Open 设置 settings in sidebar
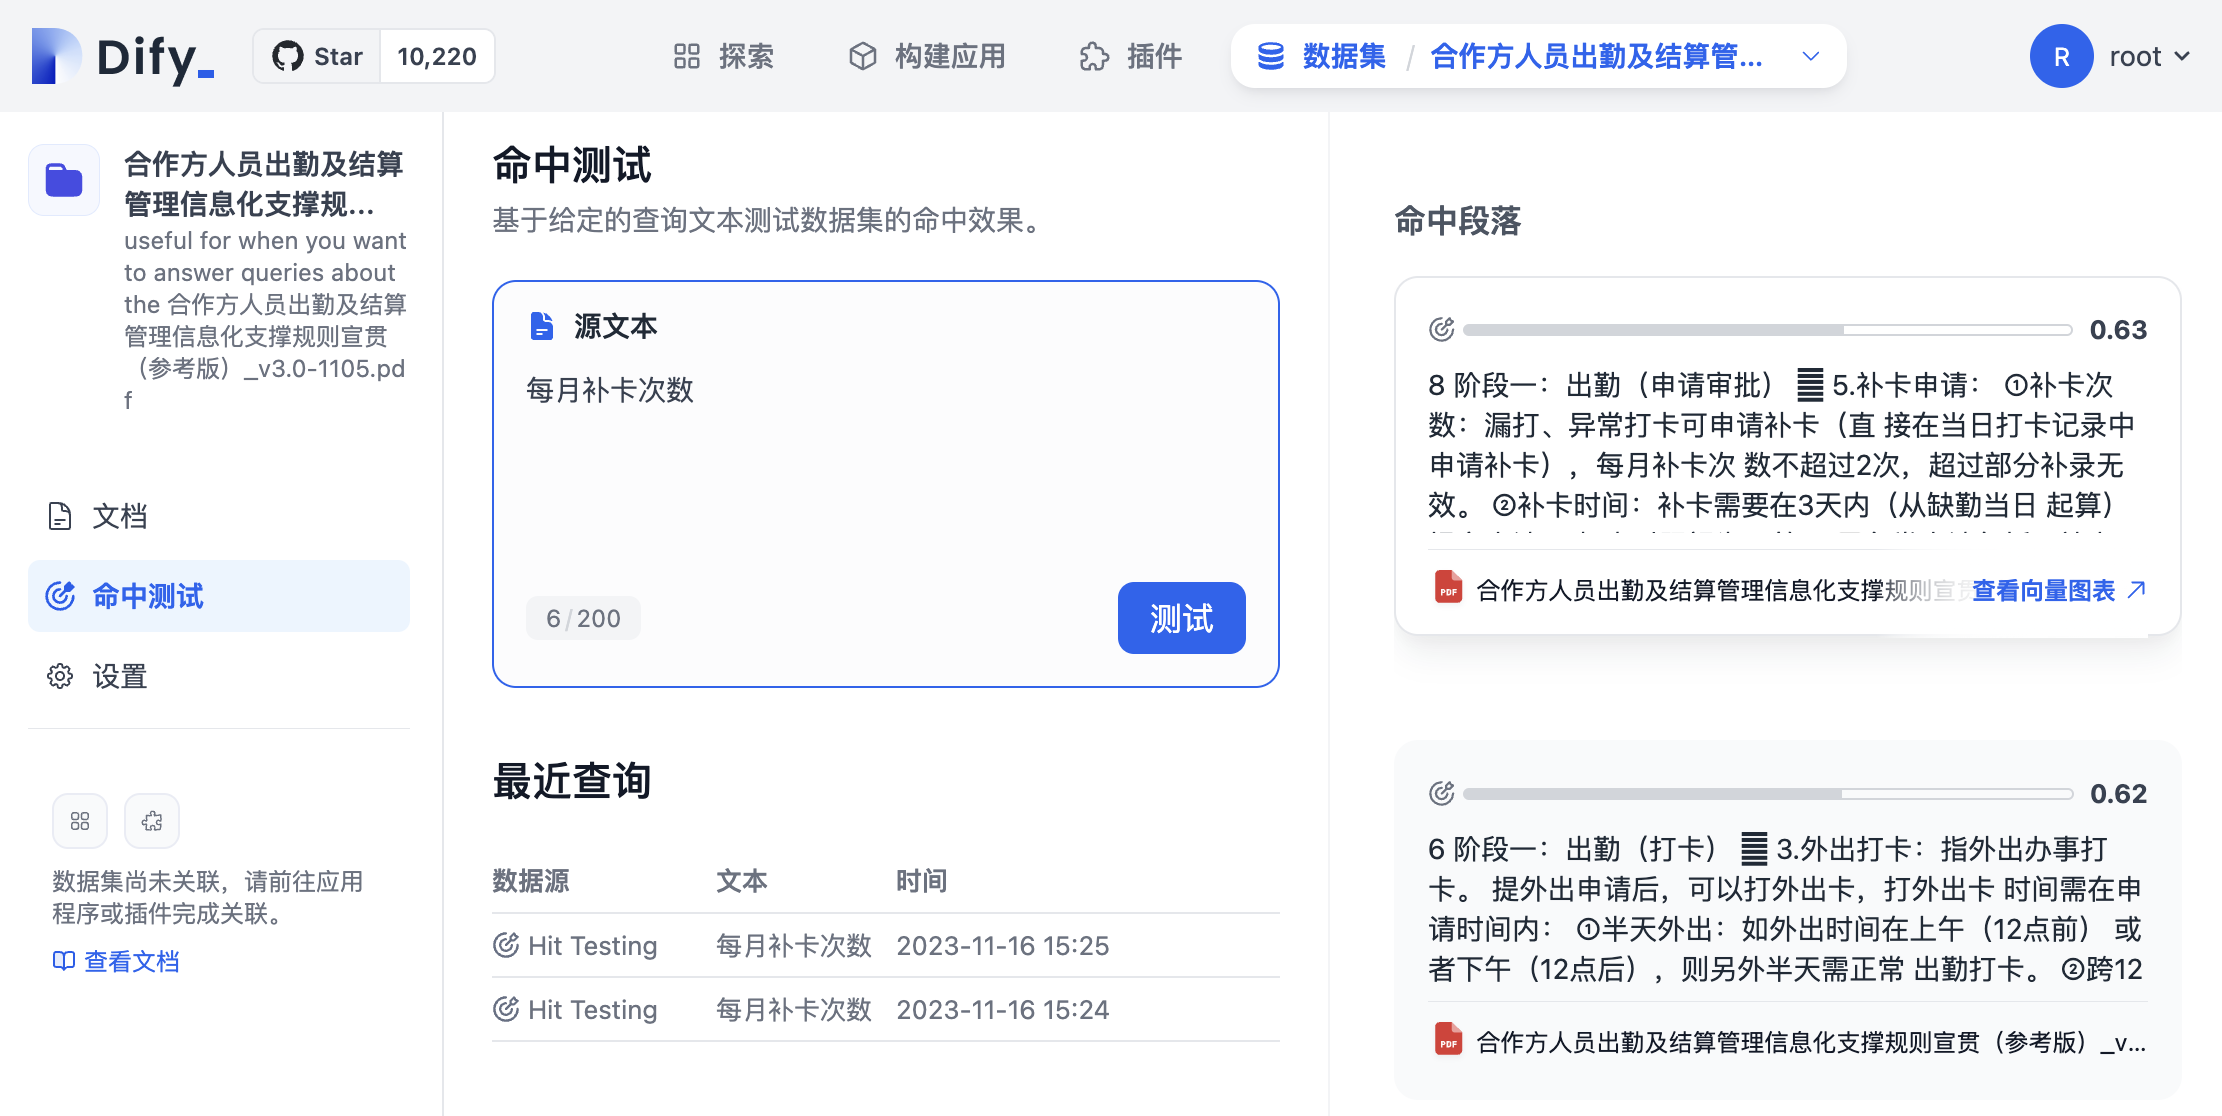This screenshot has height=1116, width=2222. (119, 676)
